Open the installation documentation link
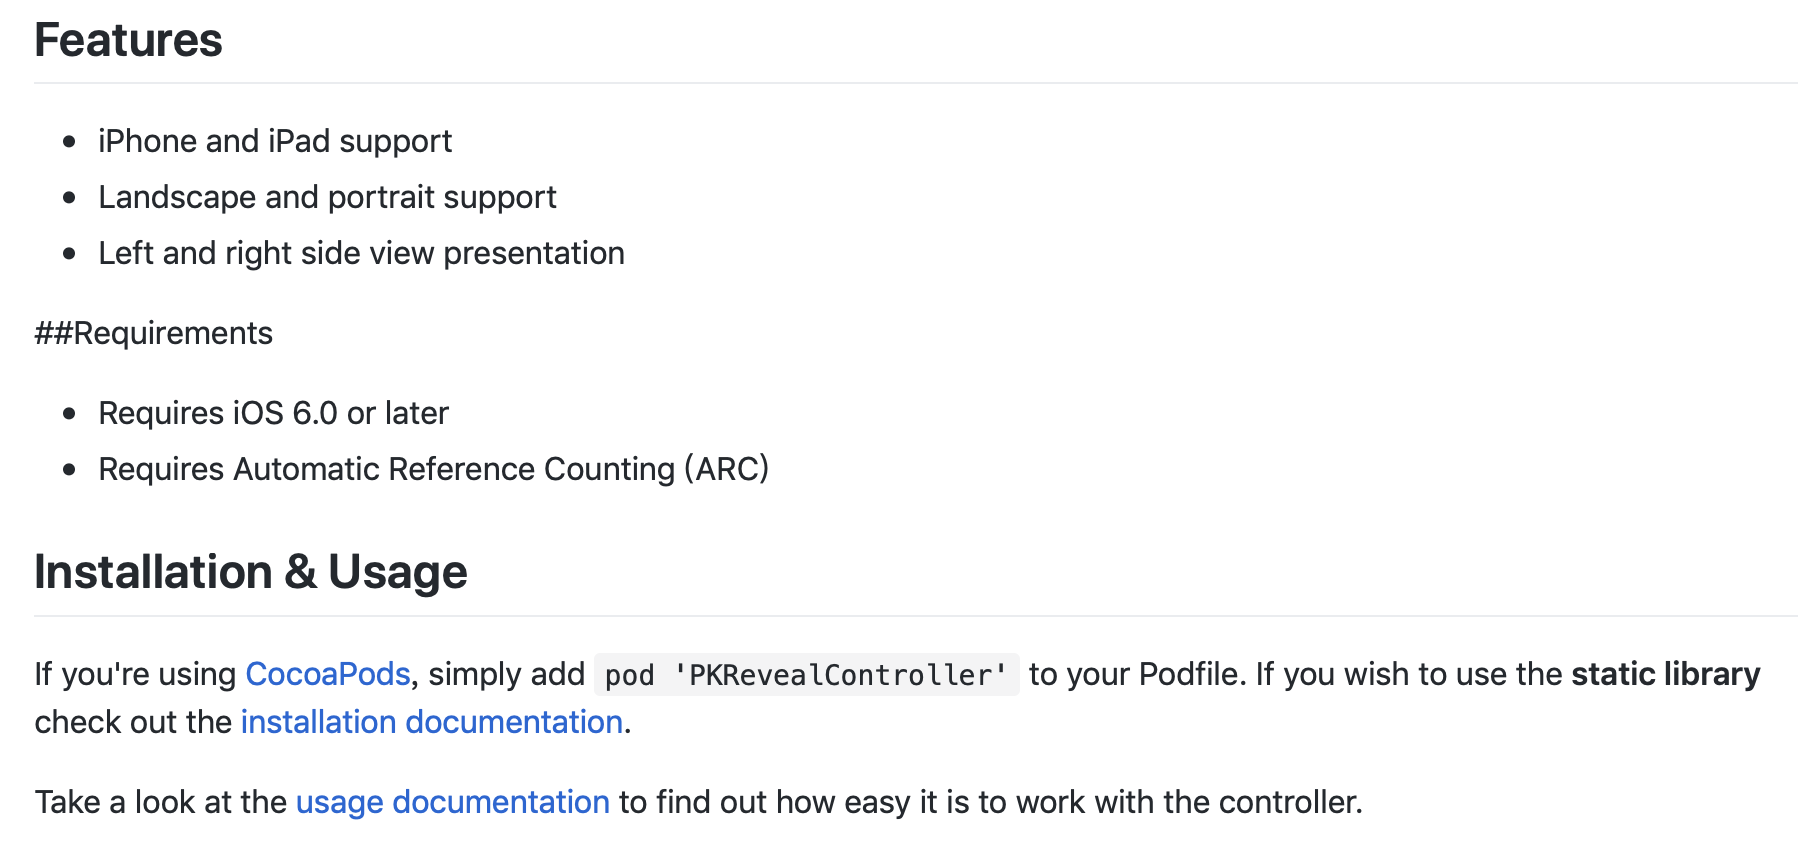This screenshot has height=852, width=1812. point(431,722)
